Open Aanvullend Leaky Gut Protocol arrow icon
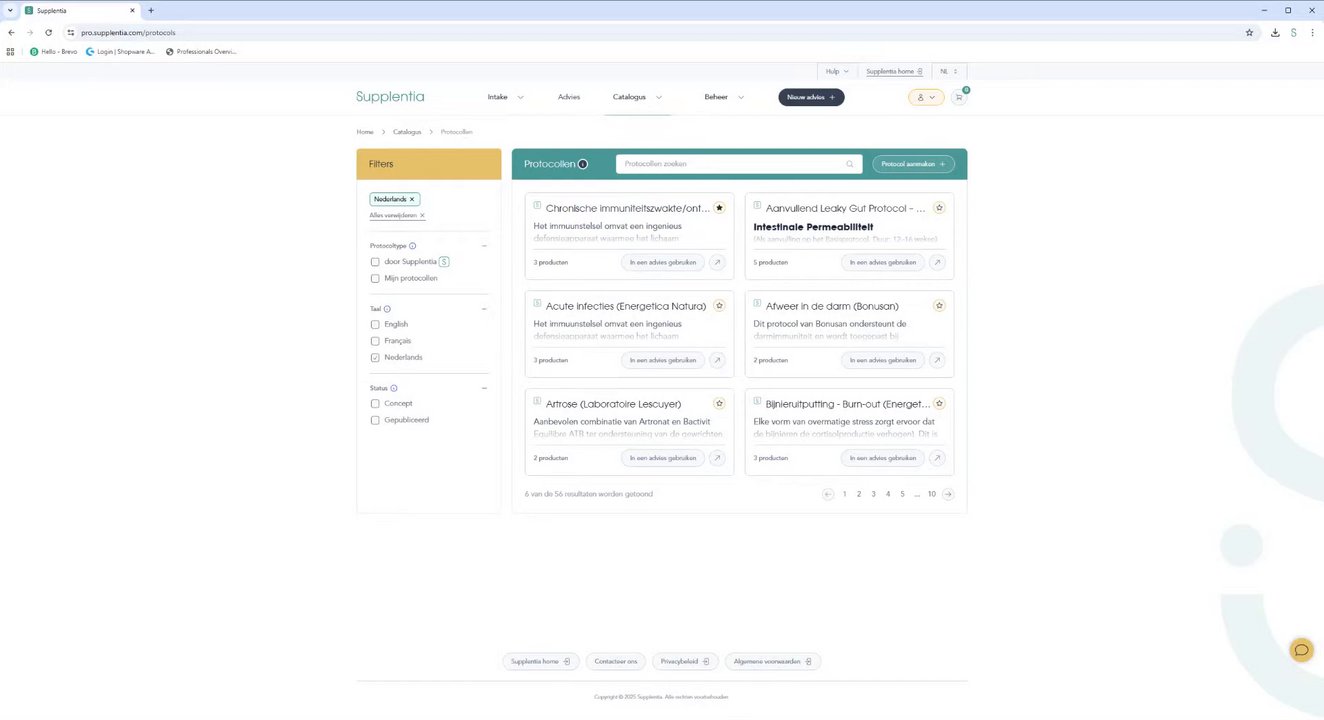The image size is (1324, 720). click(937, 262)
